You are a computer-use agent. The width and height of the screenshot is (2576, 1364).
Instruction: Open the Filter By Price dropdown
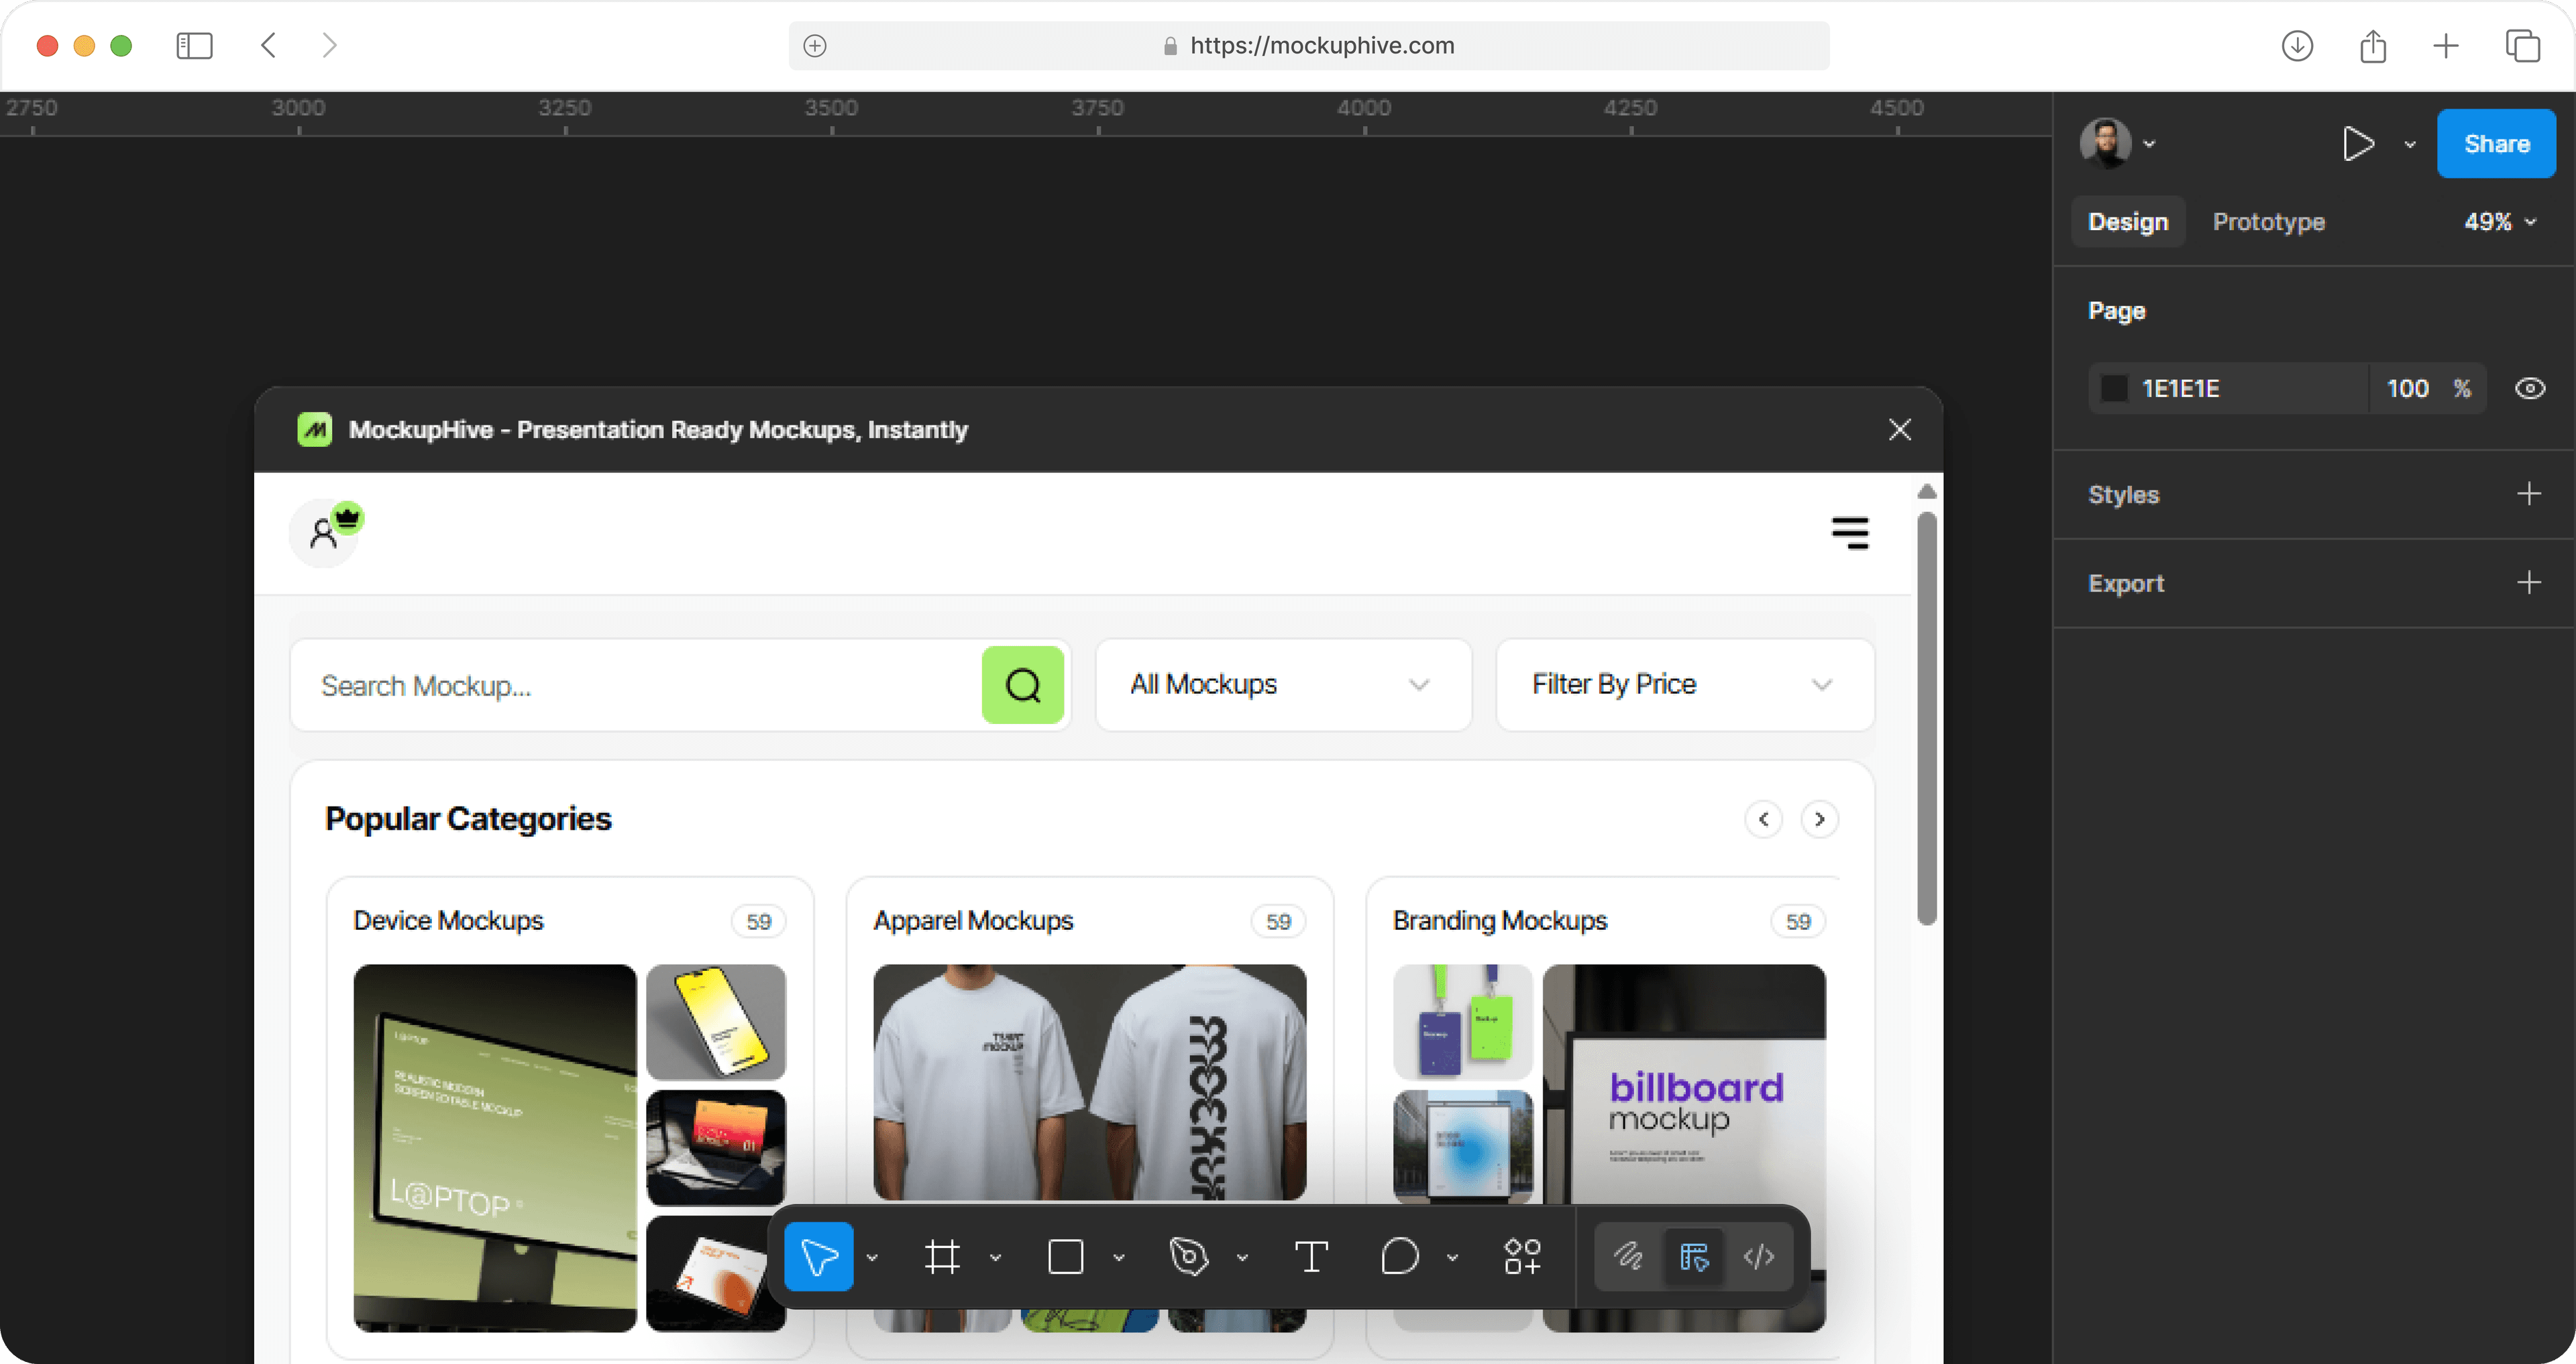[x=1684, y=685]
